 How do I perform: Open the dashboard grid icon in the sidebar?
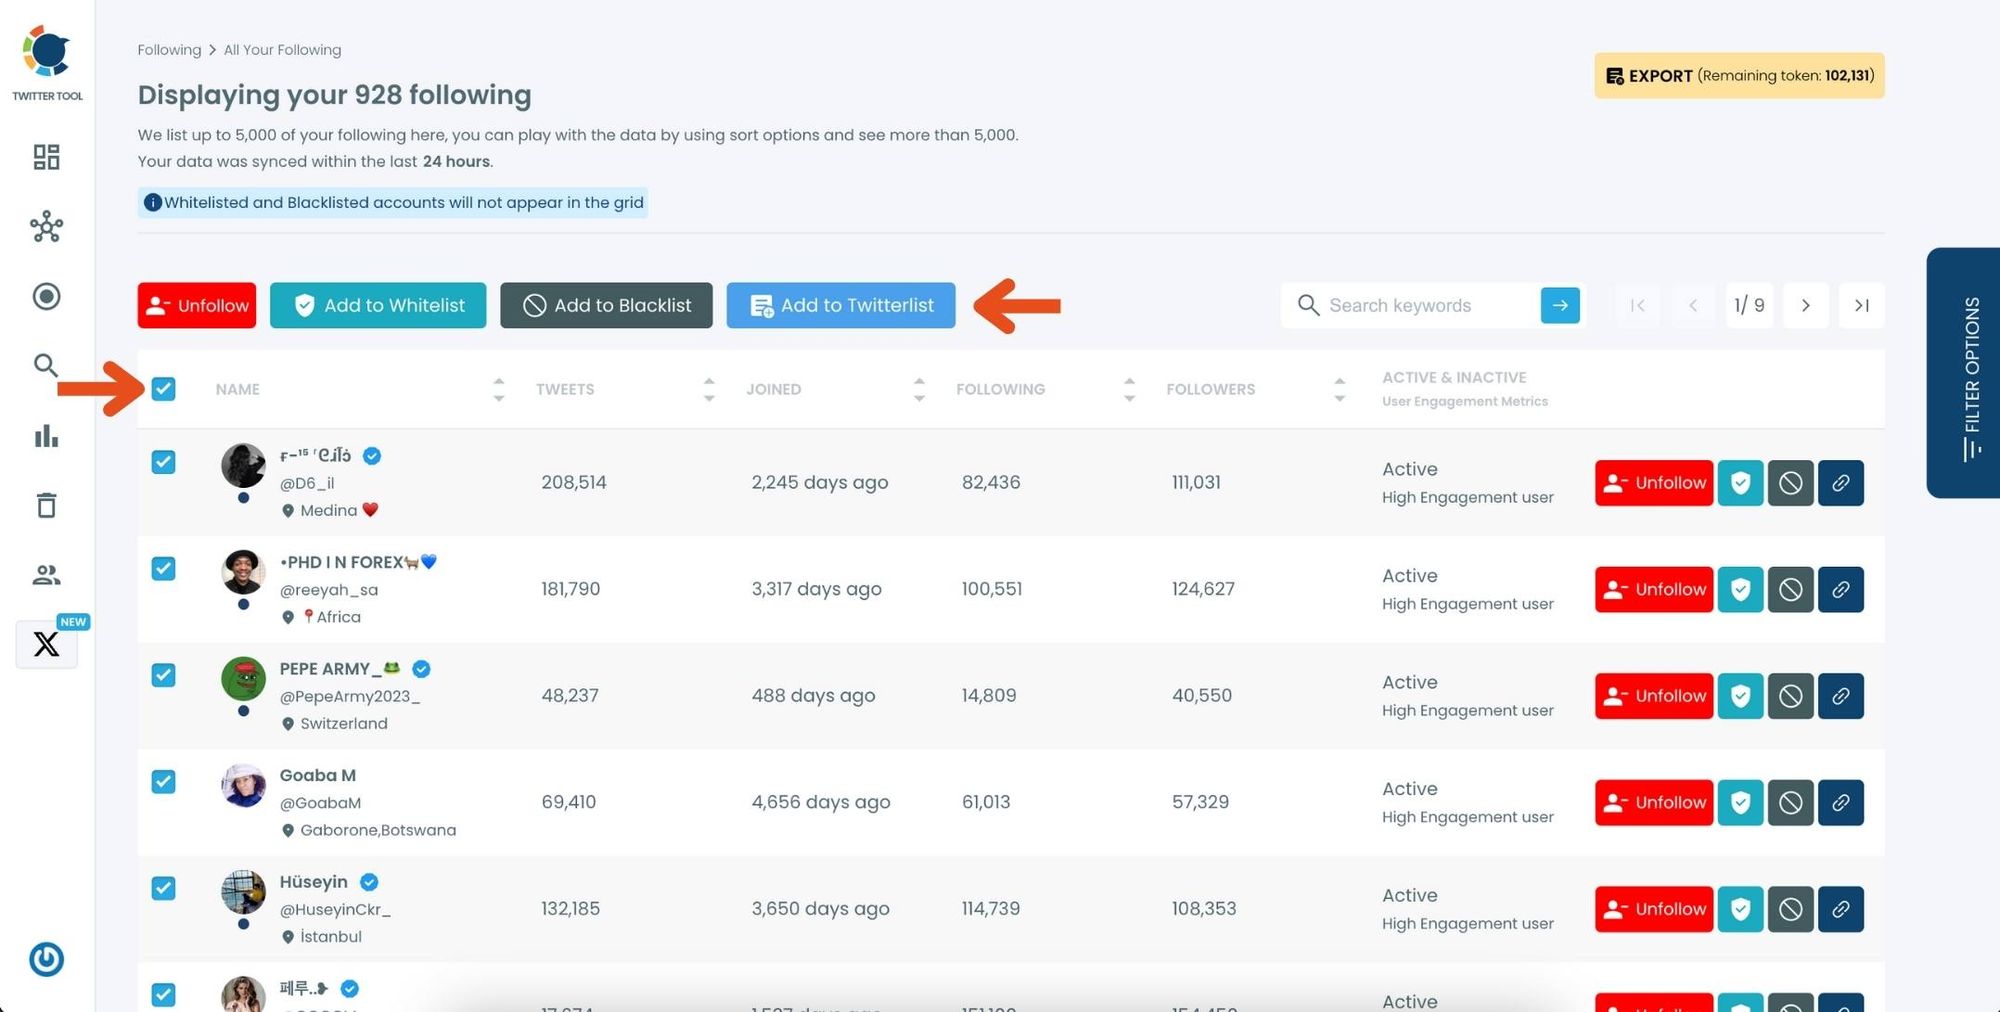46,157
